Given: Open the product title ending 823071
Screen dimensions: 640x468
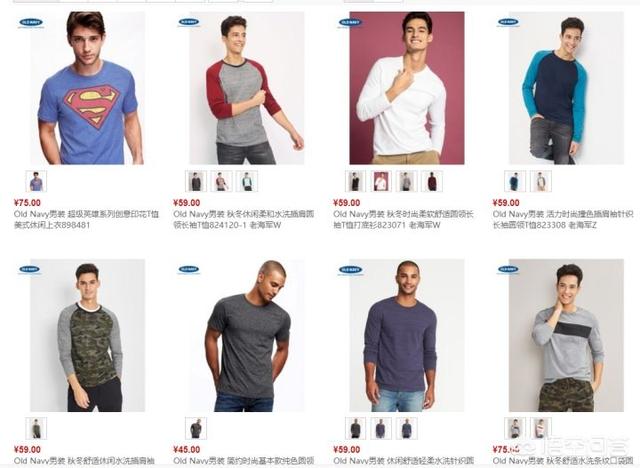Looking at the screenshot, I should click(x=404, y=220).
